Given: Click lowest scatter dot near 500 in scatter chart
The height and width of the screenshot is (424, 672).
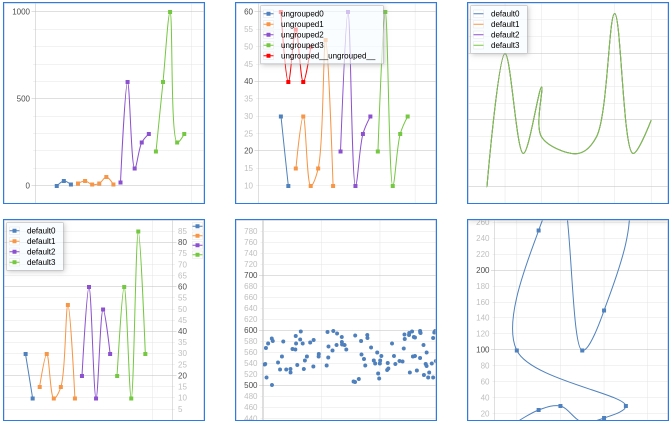Looking at the screenshot, I should 272,385.
